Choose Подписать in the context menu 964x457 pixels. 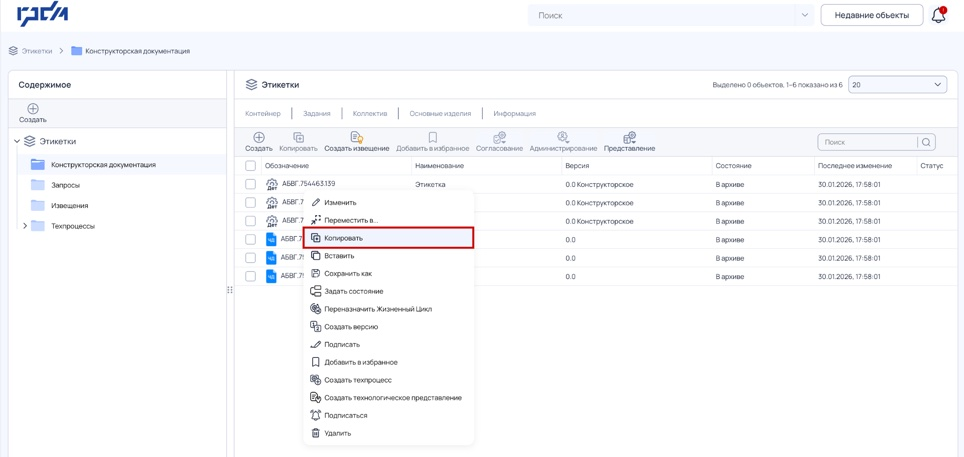[389, 344]
